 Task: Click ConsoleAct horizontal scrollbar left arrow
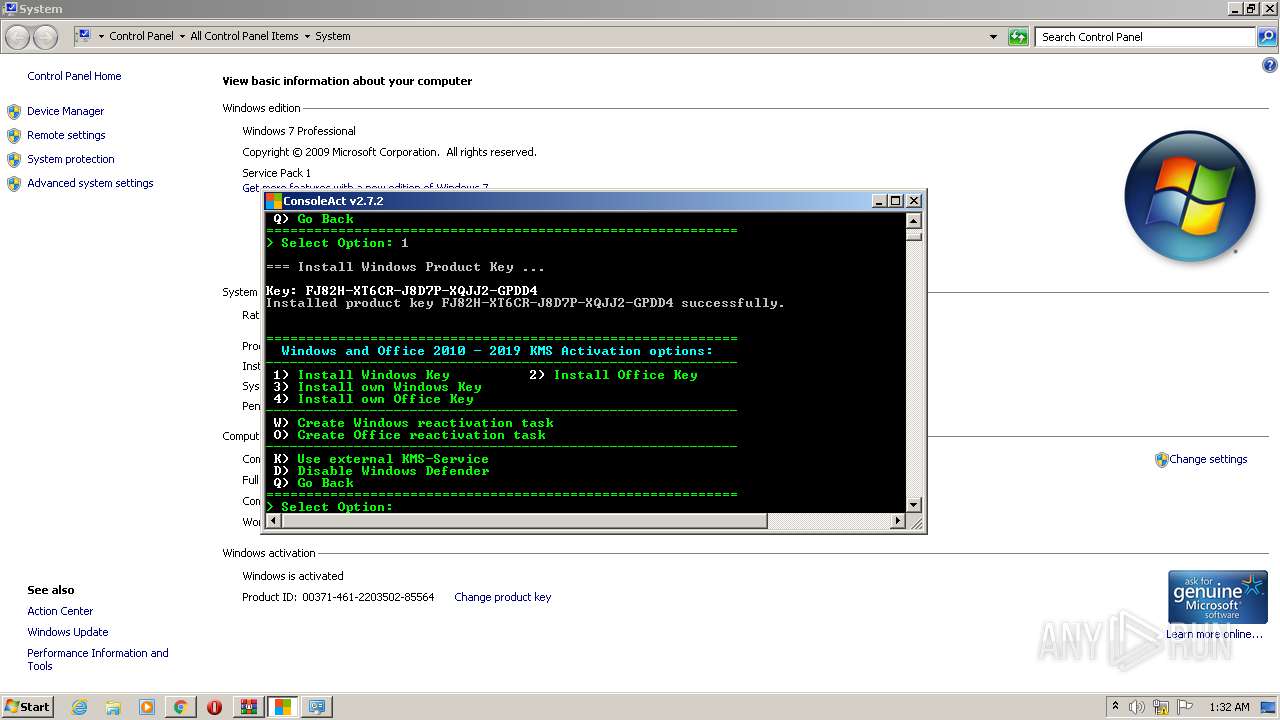pyautogui.click(x=272, y=521)
